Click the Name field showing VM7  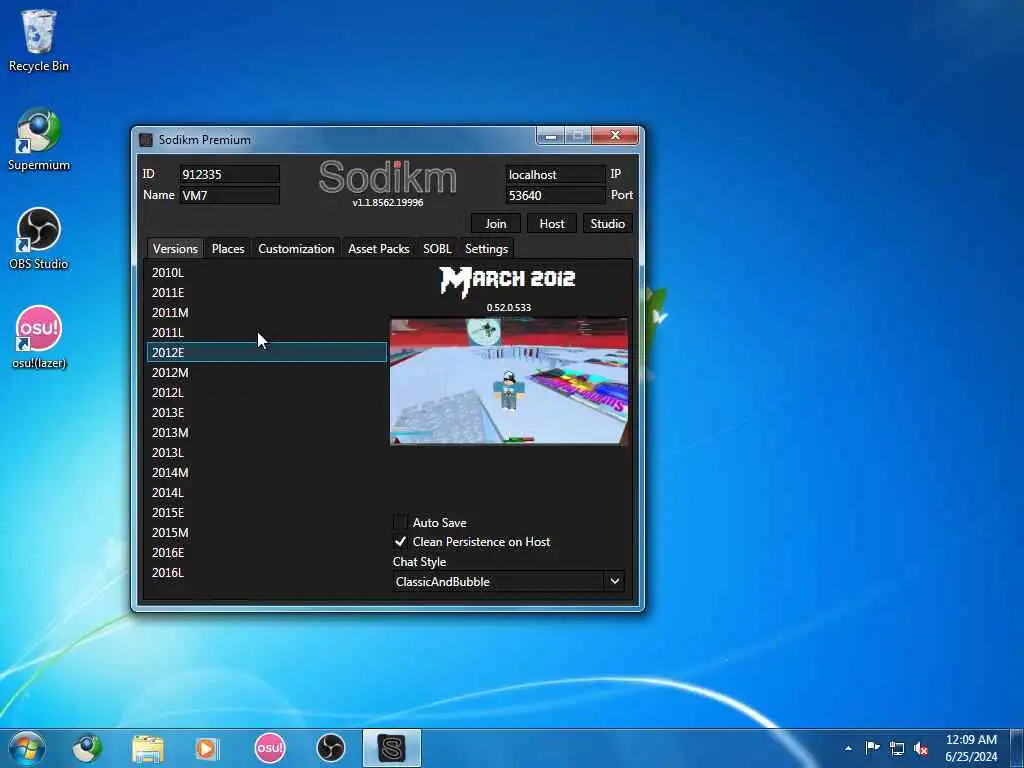pyautogui.click(x=230, y=195)
